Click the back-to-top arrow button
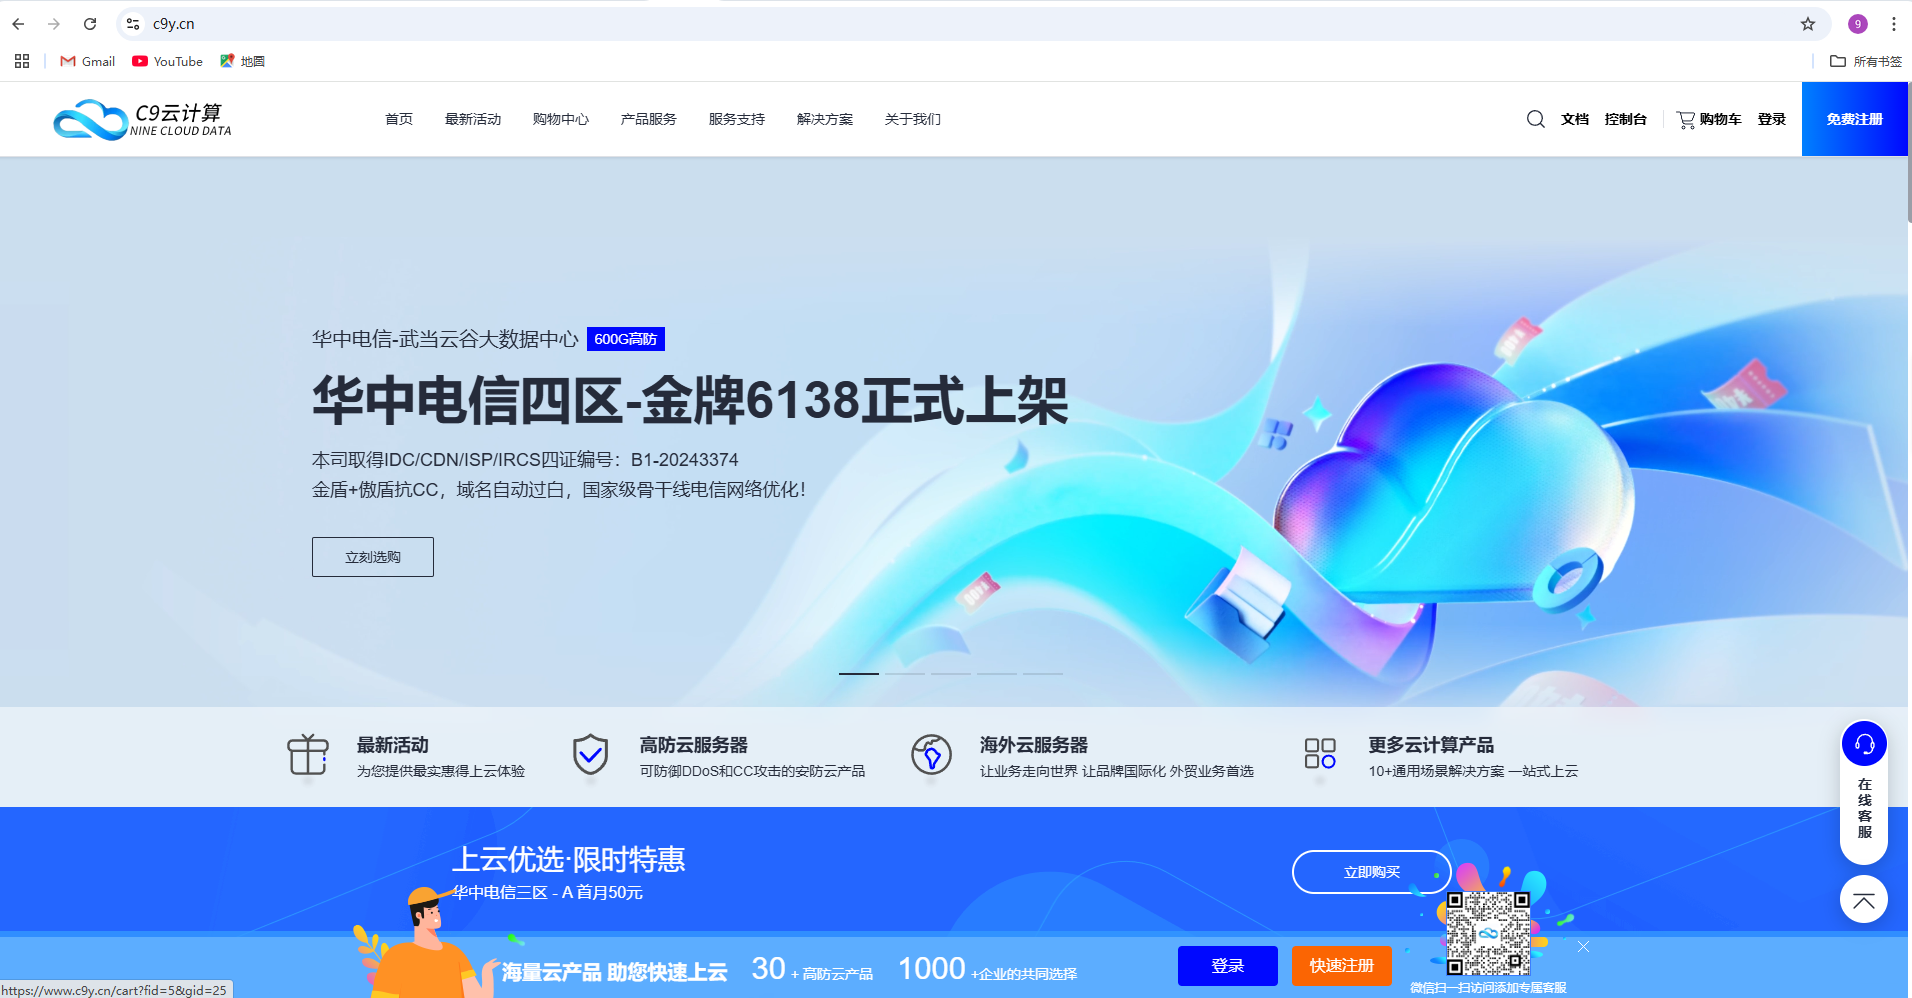 tap(1863, 900)
